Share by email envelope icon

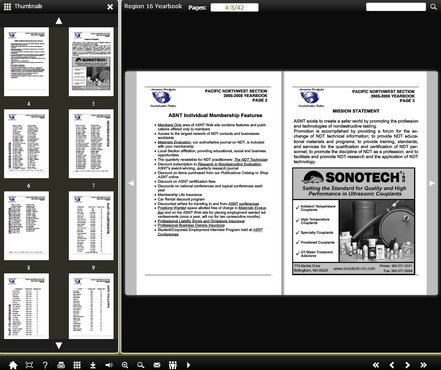[x=157, y=365]
